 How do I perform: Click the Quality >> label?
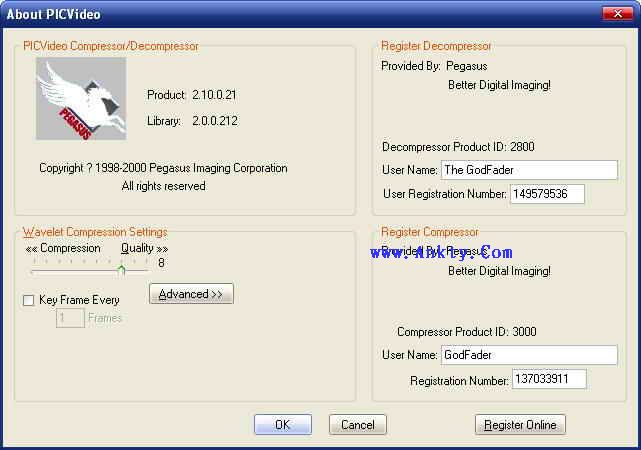144,248
